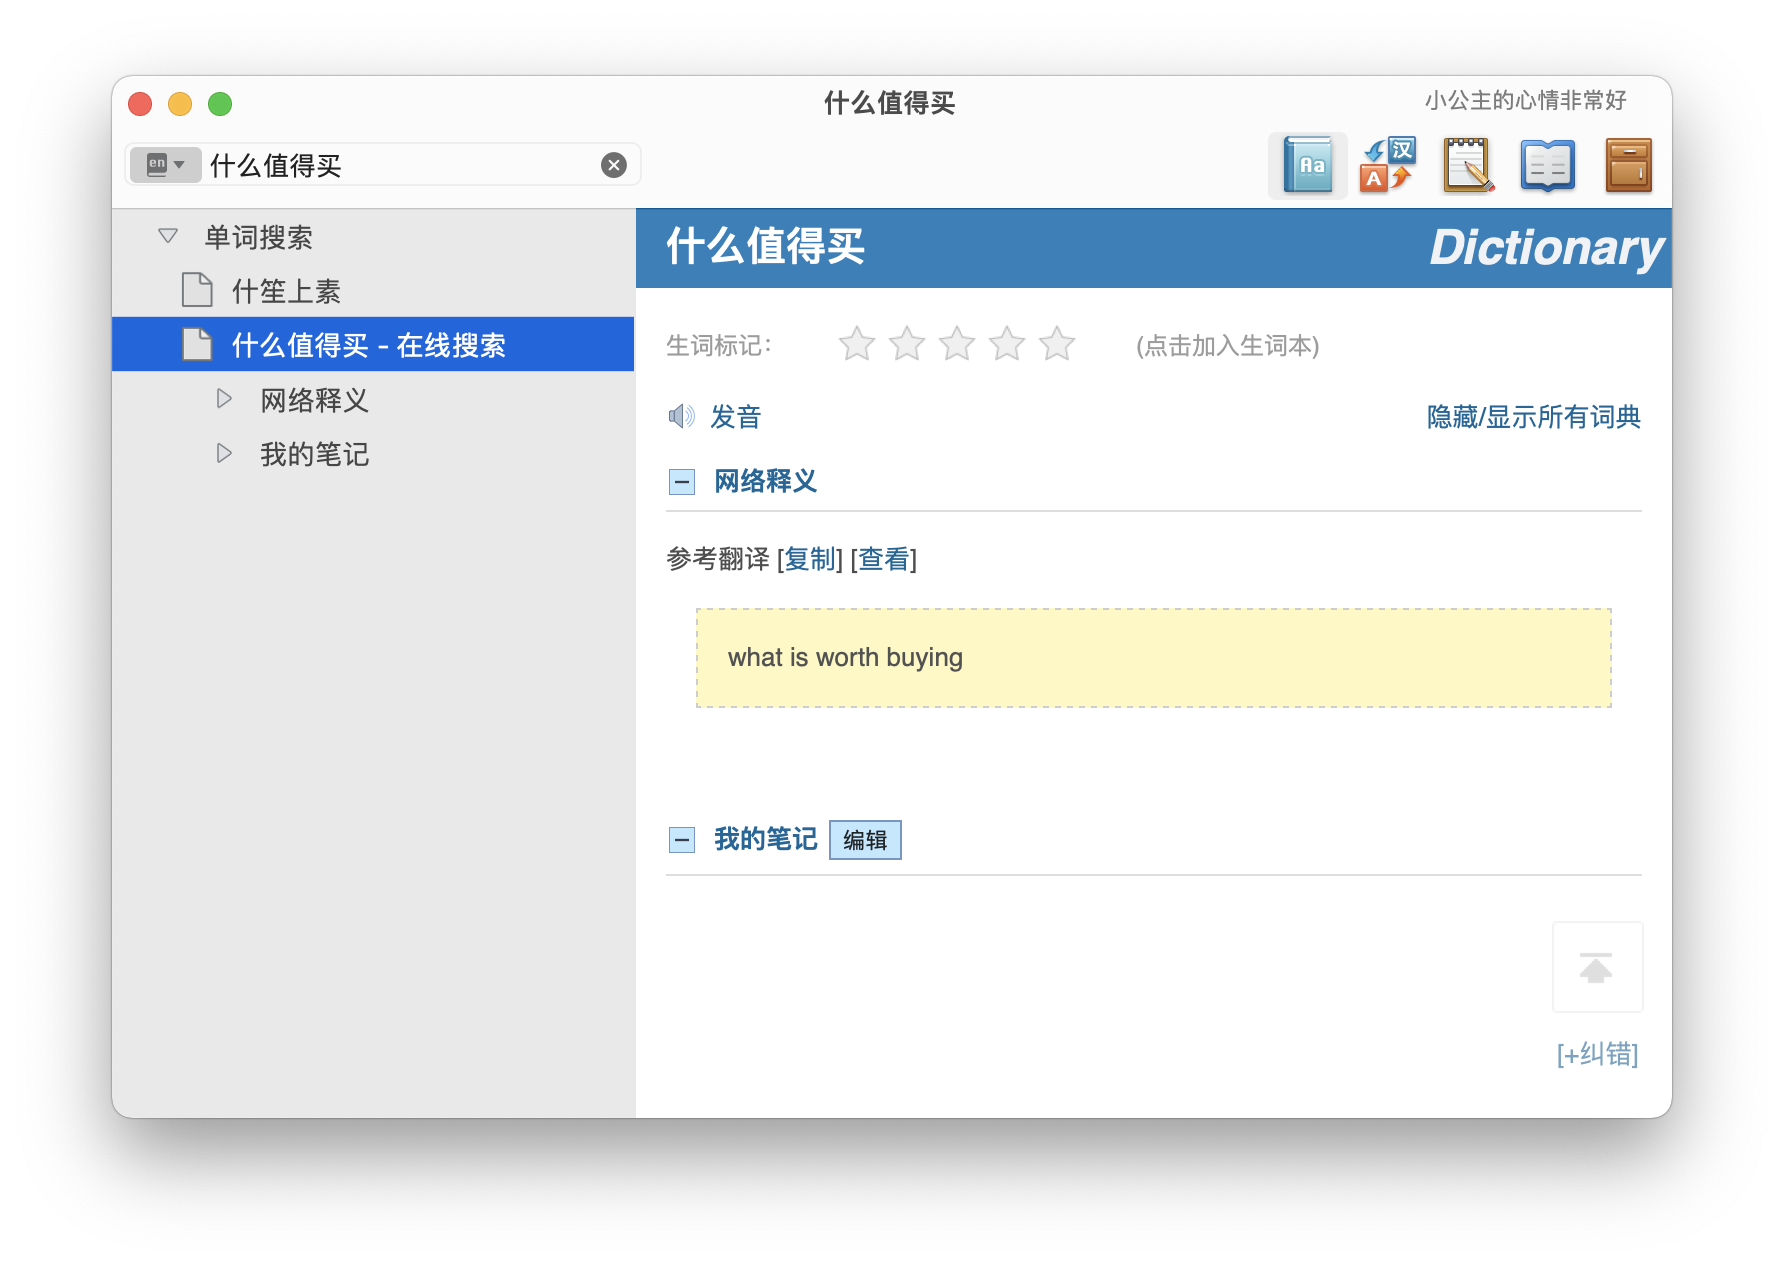
Task: Close the window with the red button
Action: [140, 104]
